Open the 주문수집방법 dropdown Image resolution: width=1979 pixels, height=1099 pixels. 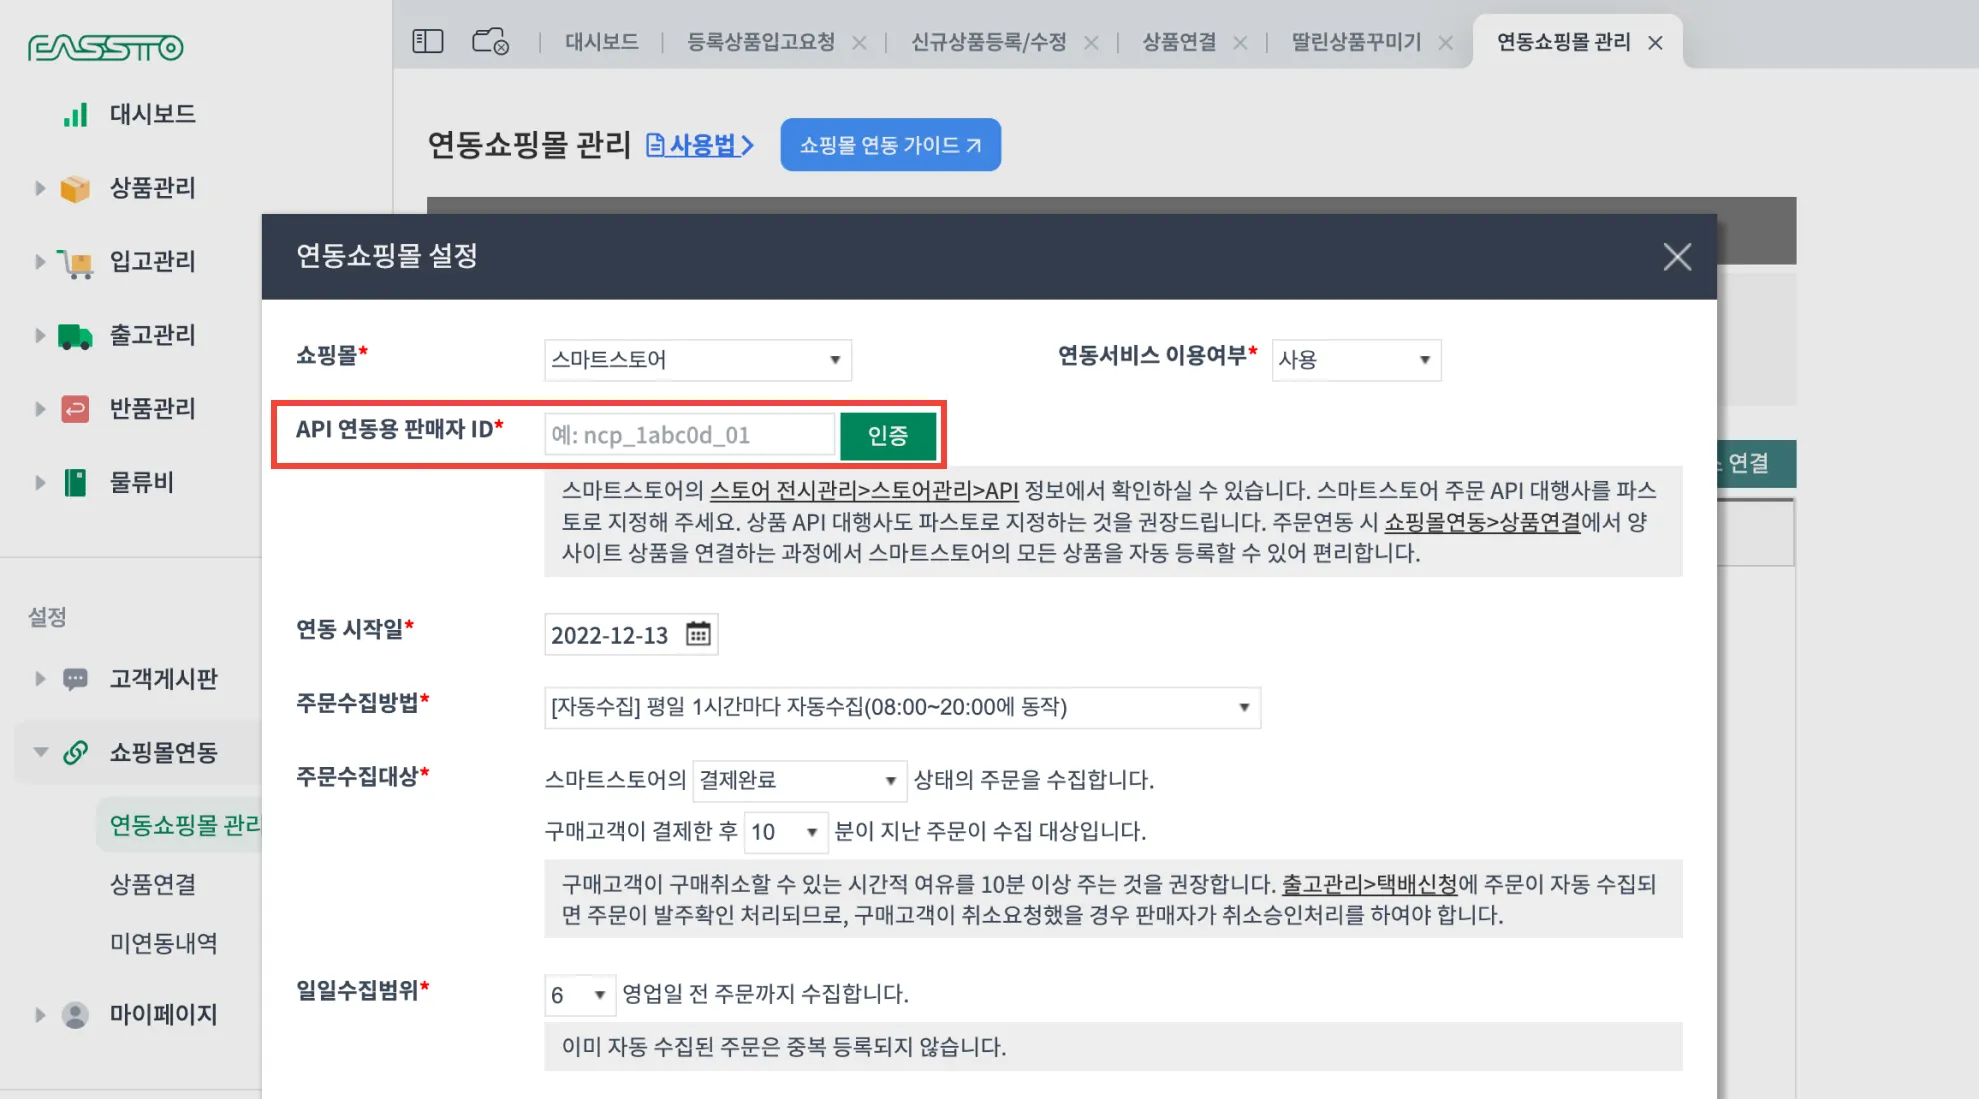[x=901, y=707]
